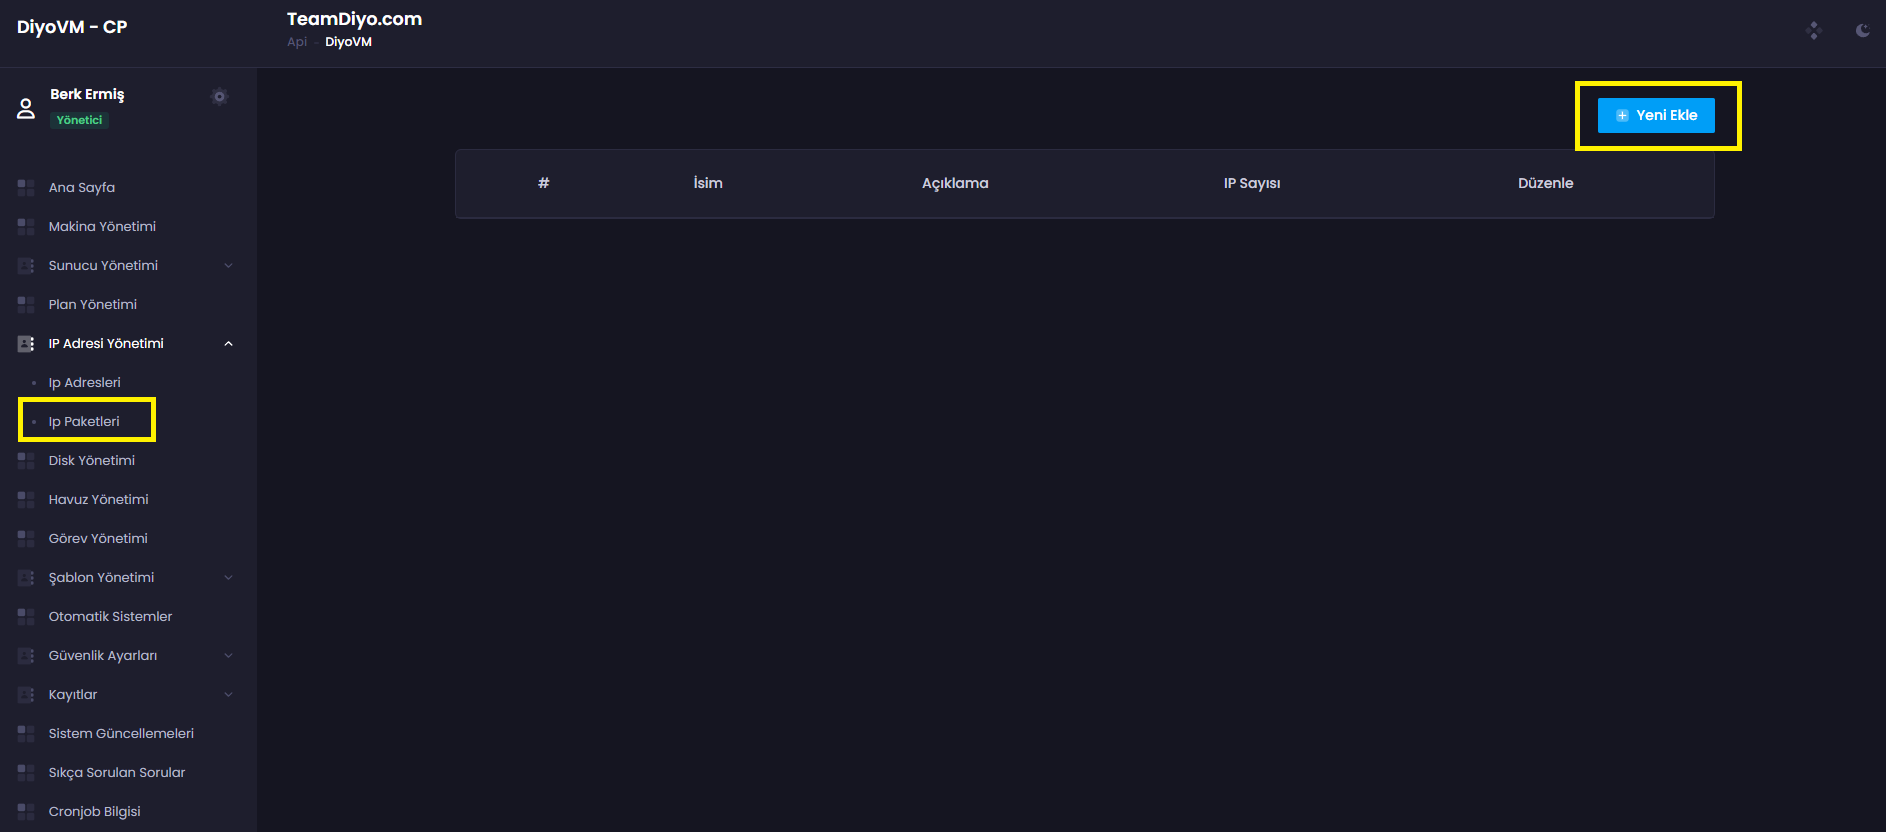Click the TeamDiyo.com page title
Image resolution: width=1886 pixels, height=832 pixels.
(x=354, y=19)
